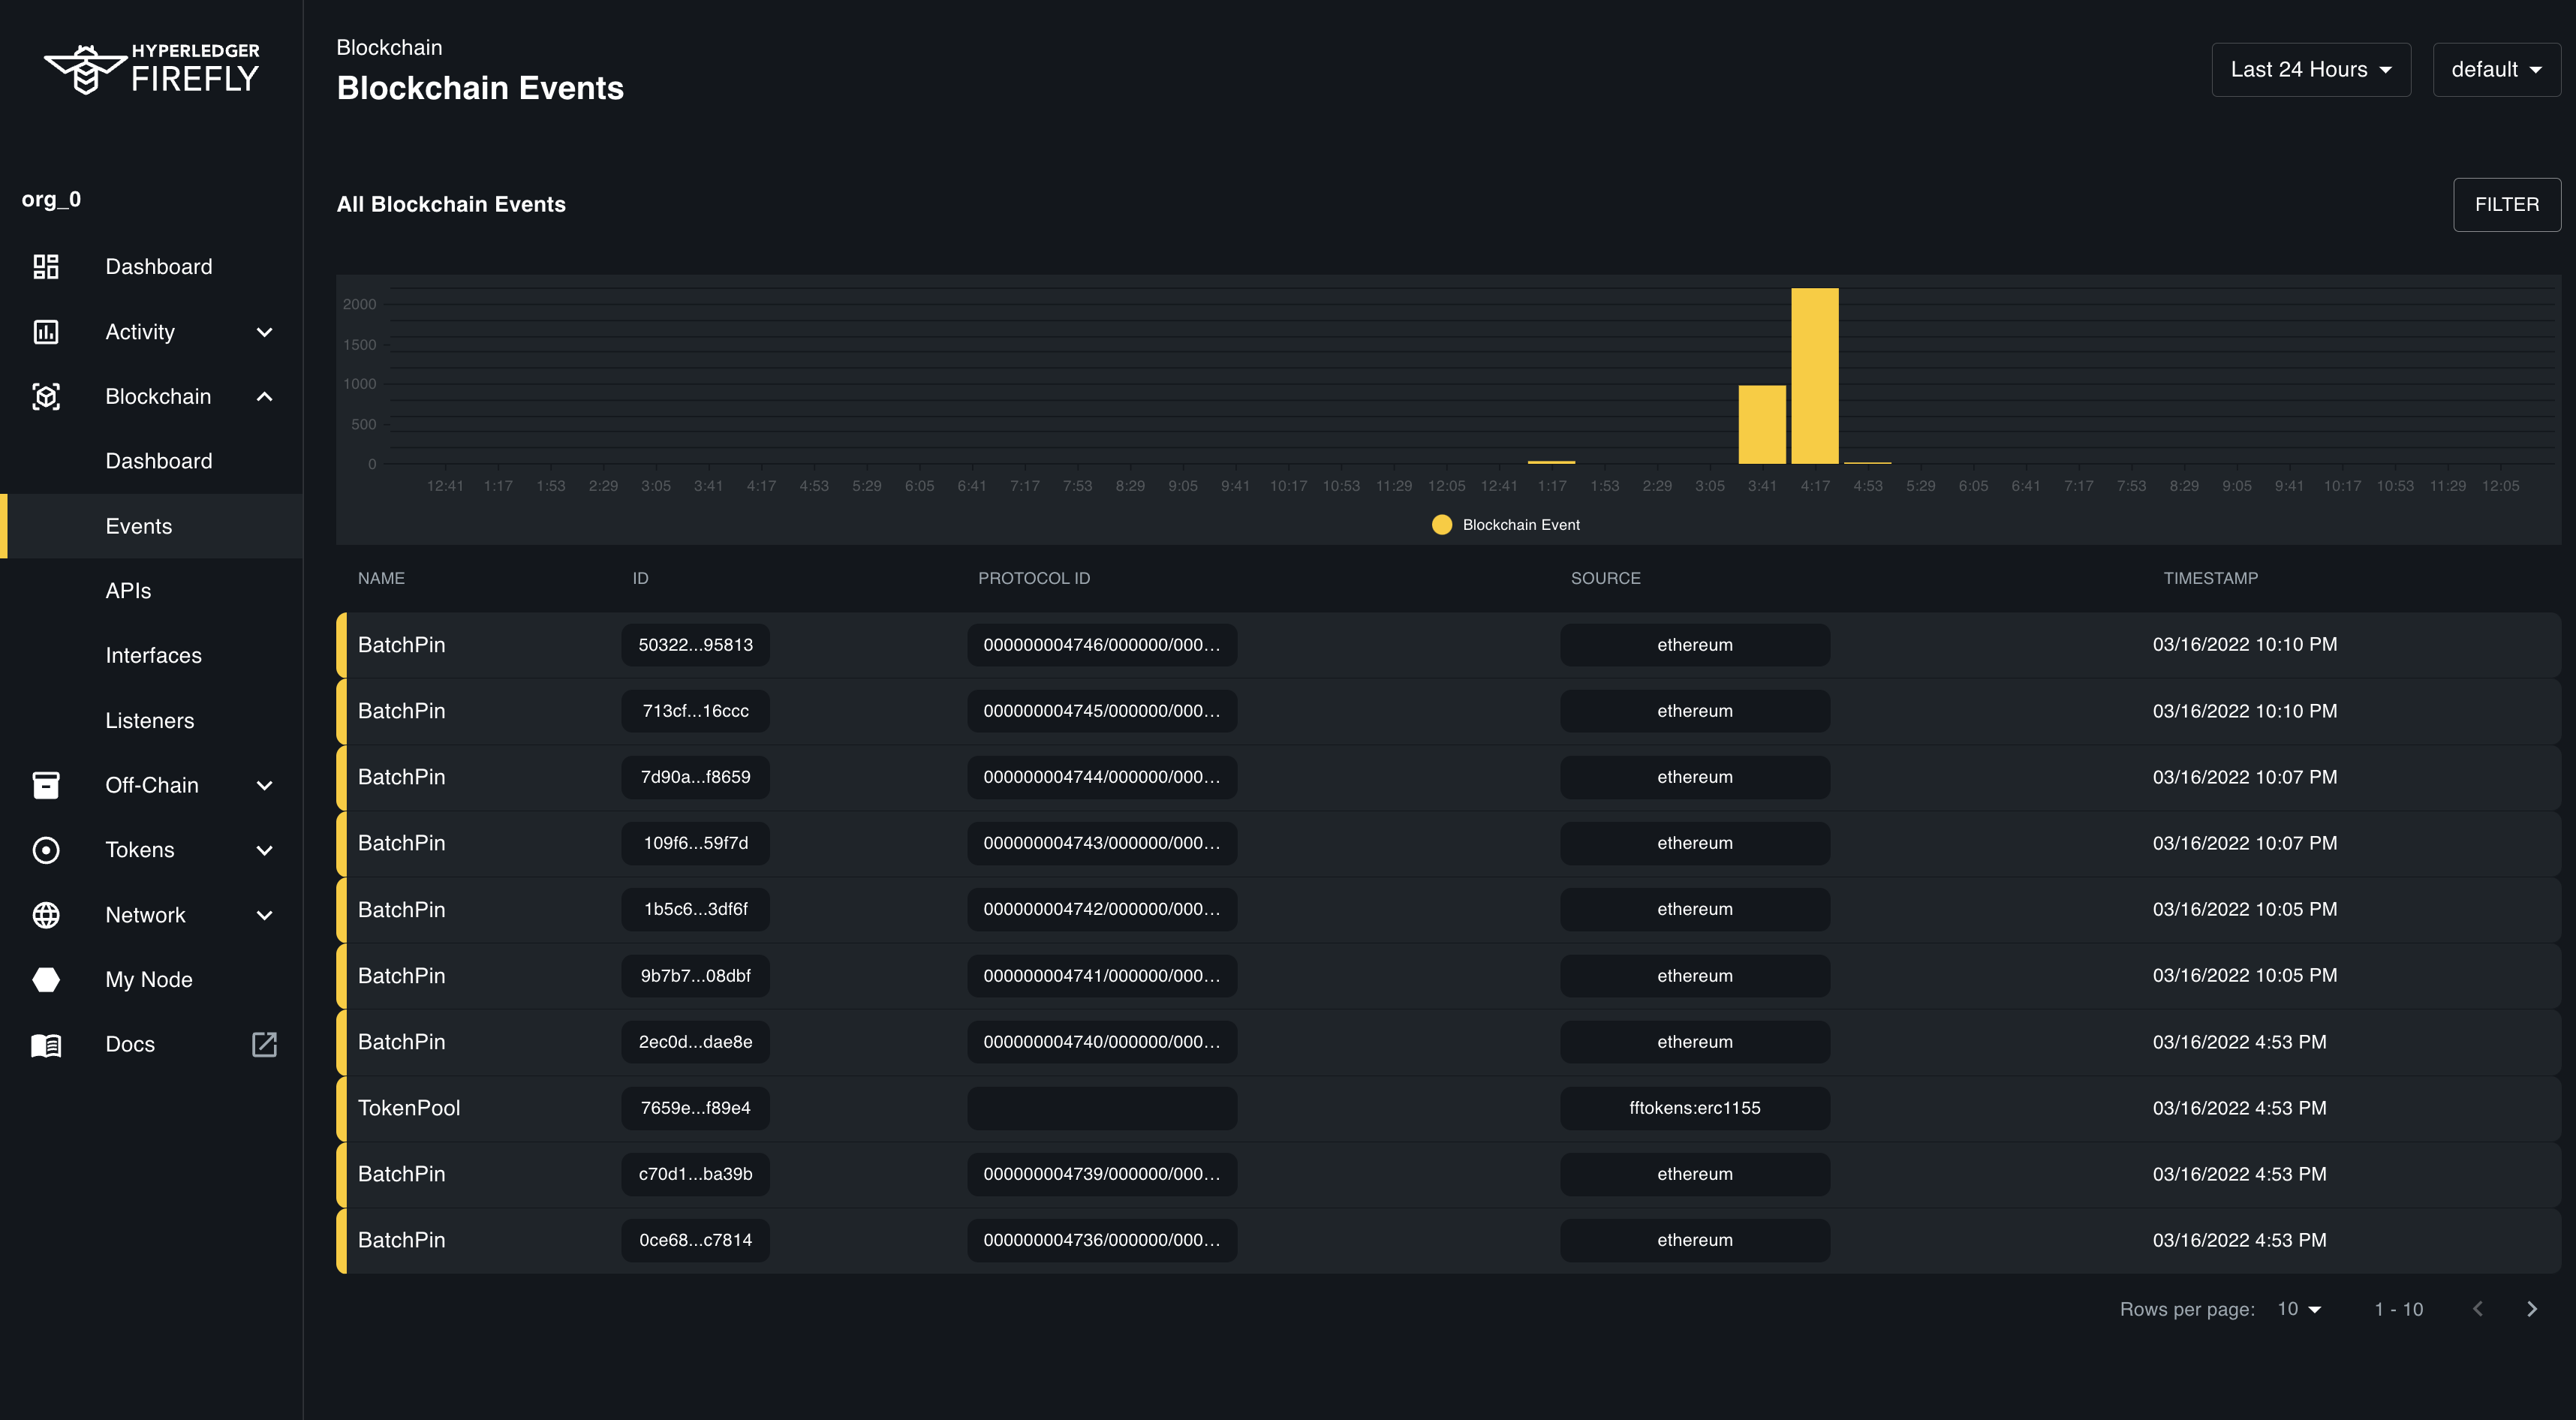Go to the next page of events
The width and height of the screenshot is (2576, 1420).
tap(2532, 1308)
